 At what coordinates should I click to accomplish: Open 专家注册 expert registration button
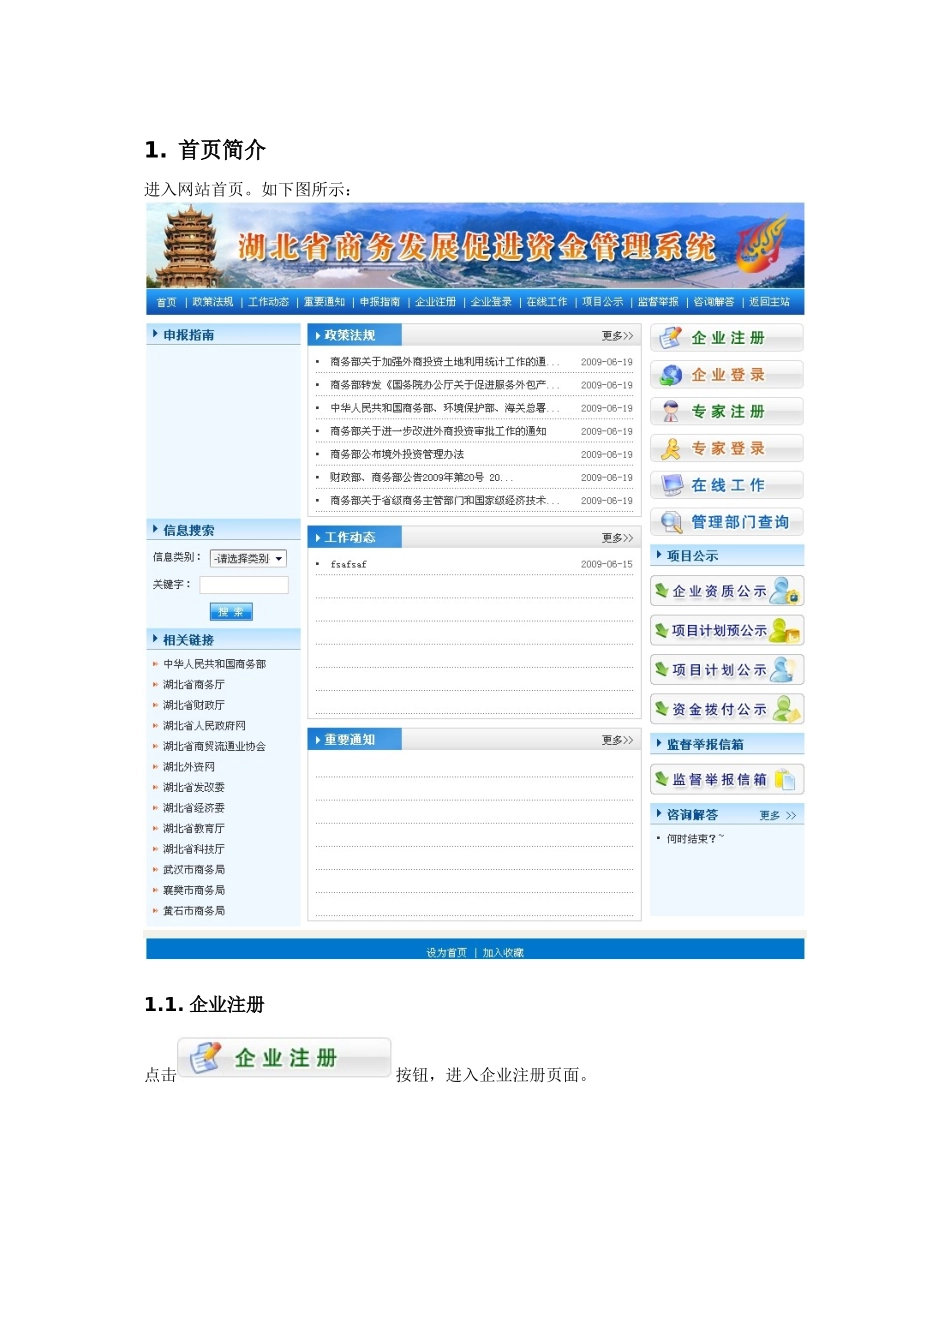[727, 412]
